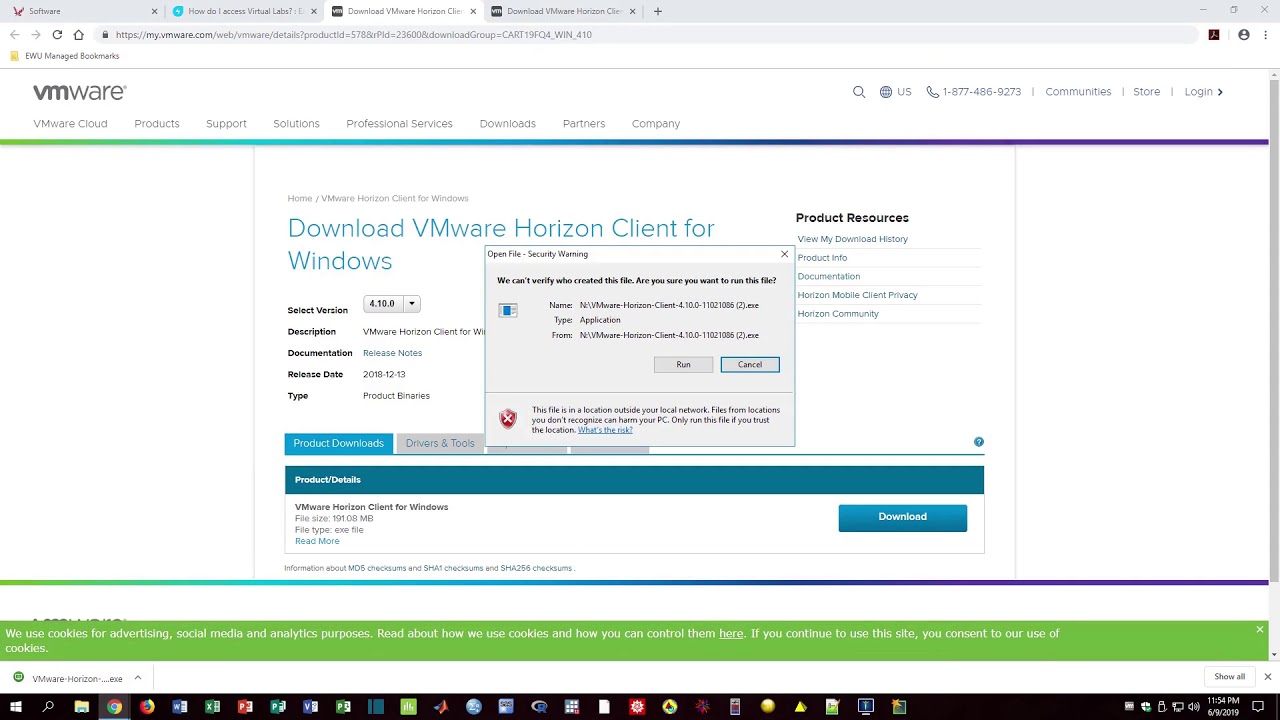Click the Release Notes link
Image resolution: width=1280 pixels, height=720 pixels.
coord(392,353)
